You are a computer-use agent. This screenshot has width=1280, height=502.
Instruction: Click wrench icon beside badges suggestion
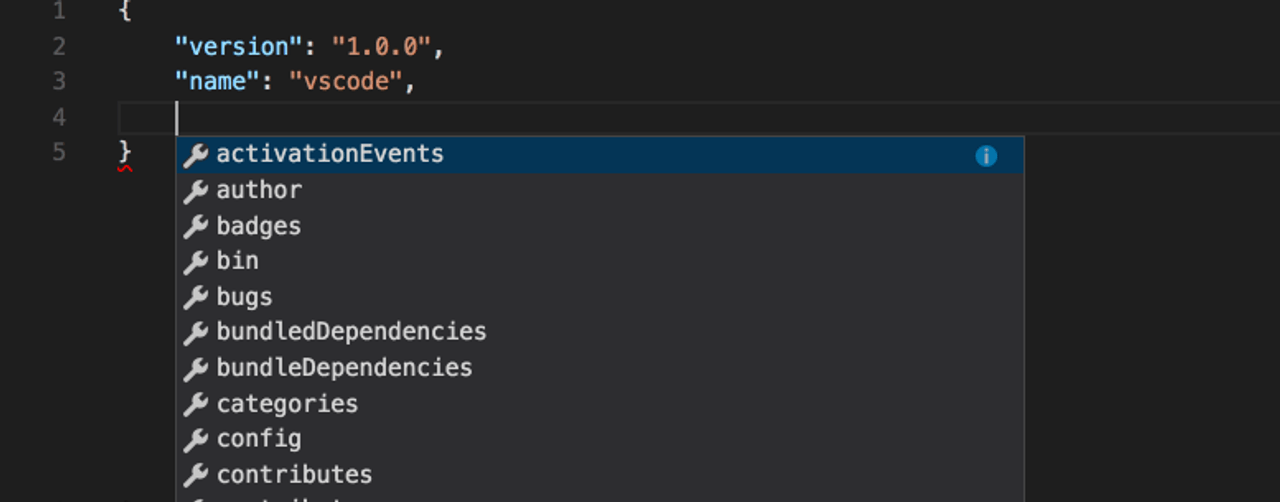click(196, 227)
